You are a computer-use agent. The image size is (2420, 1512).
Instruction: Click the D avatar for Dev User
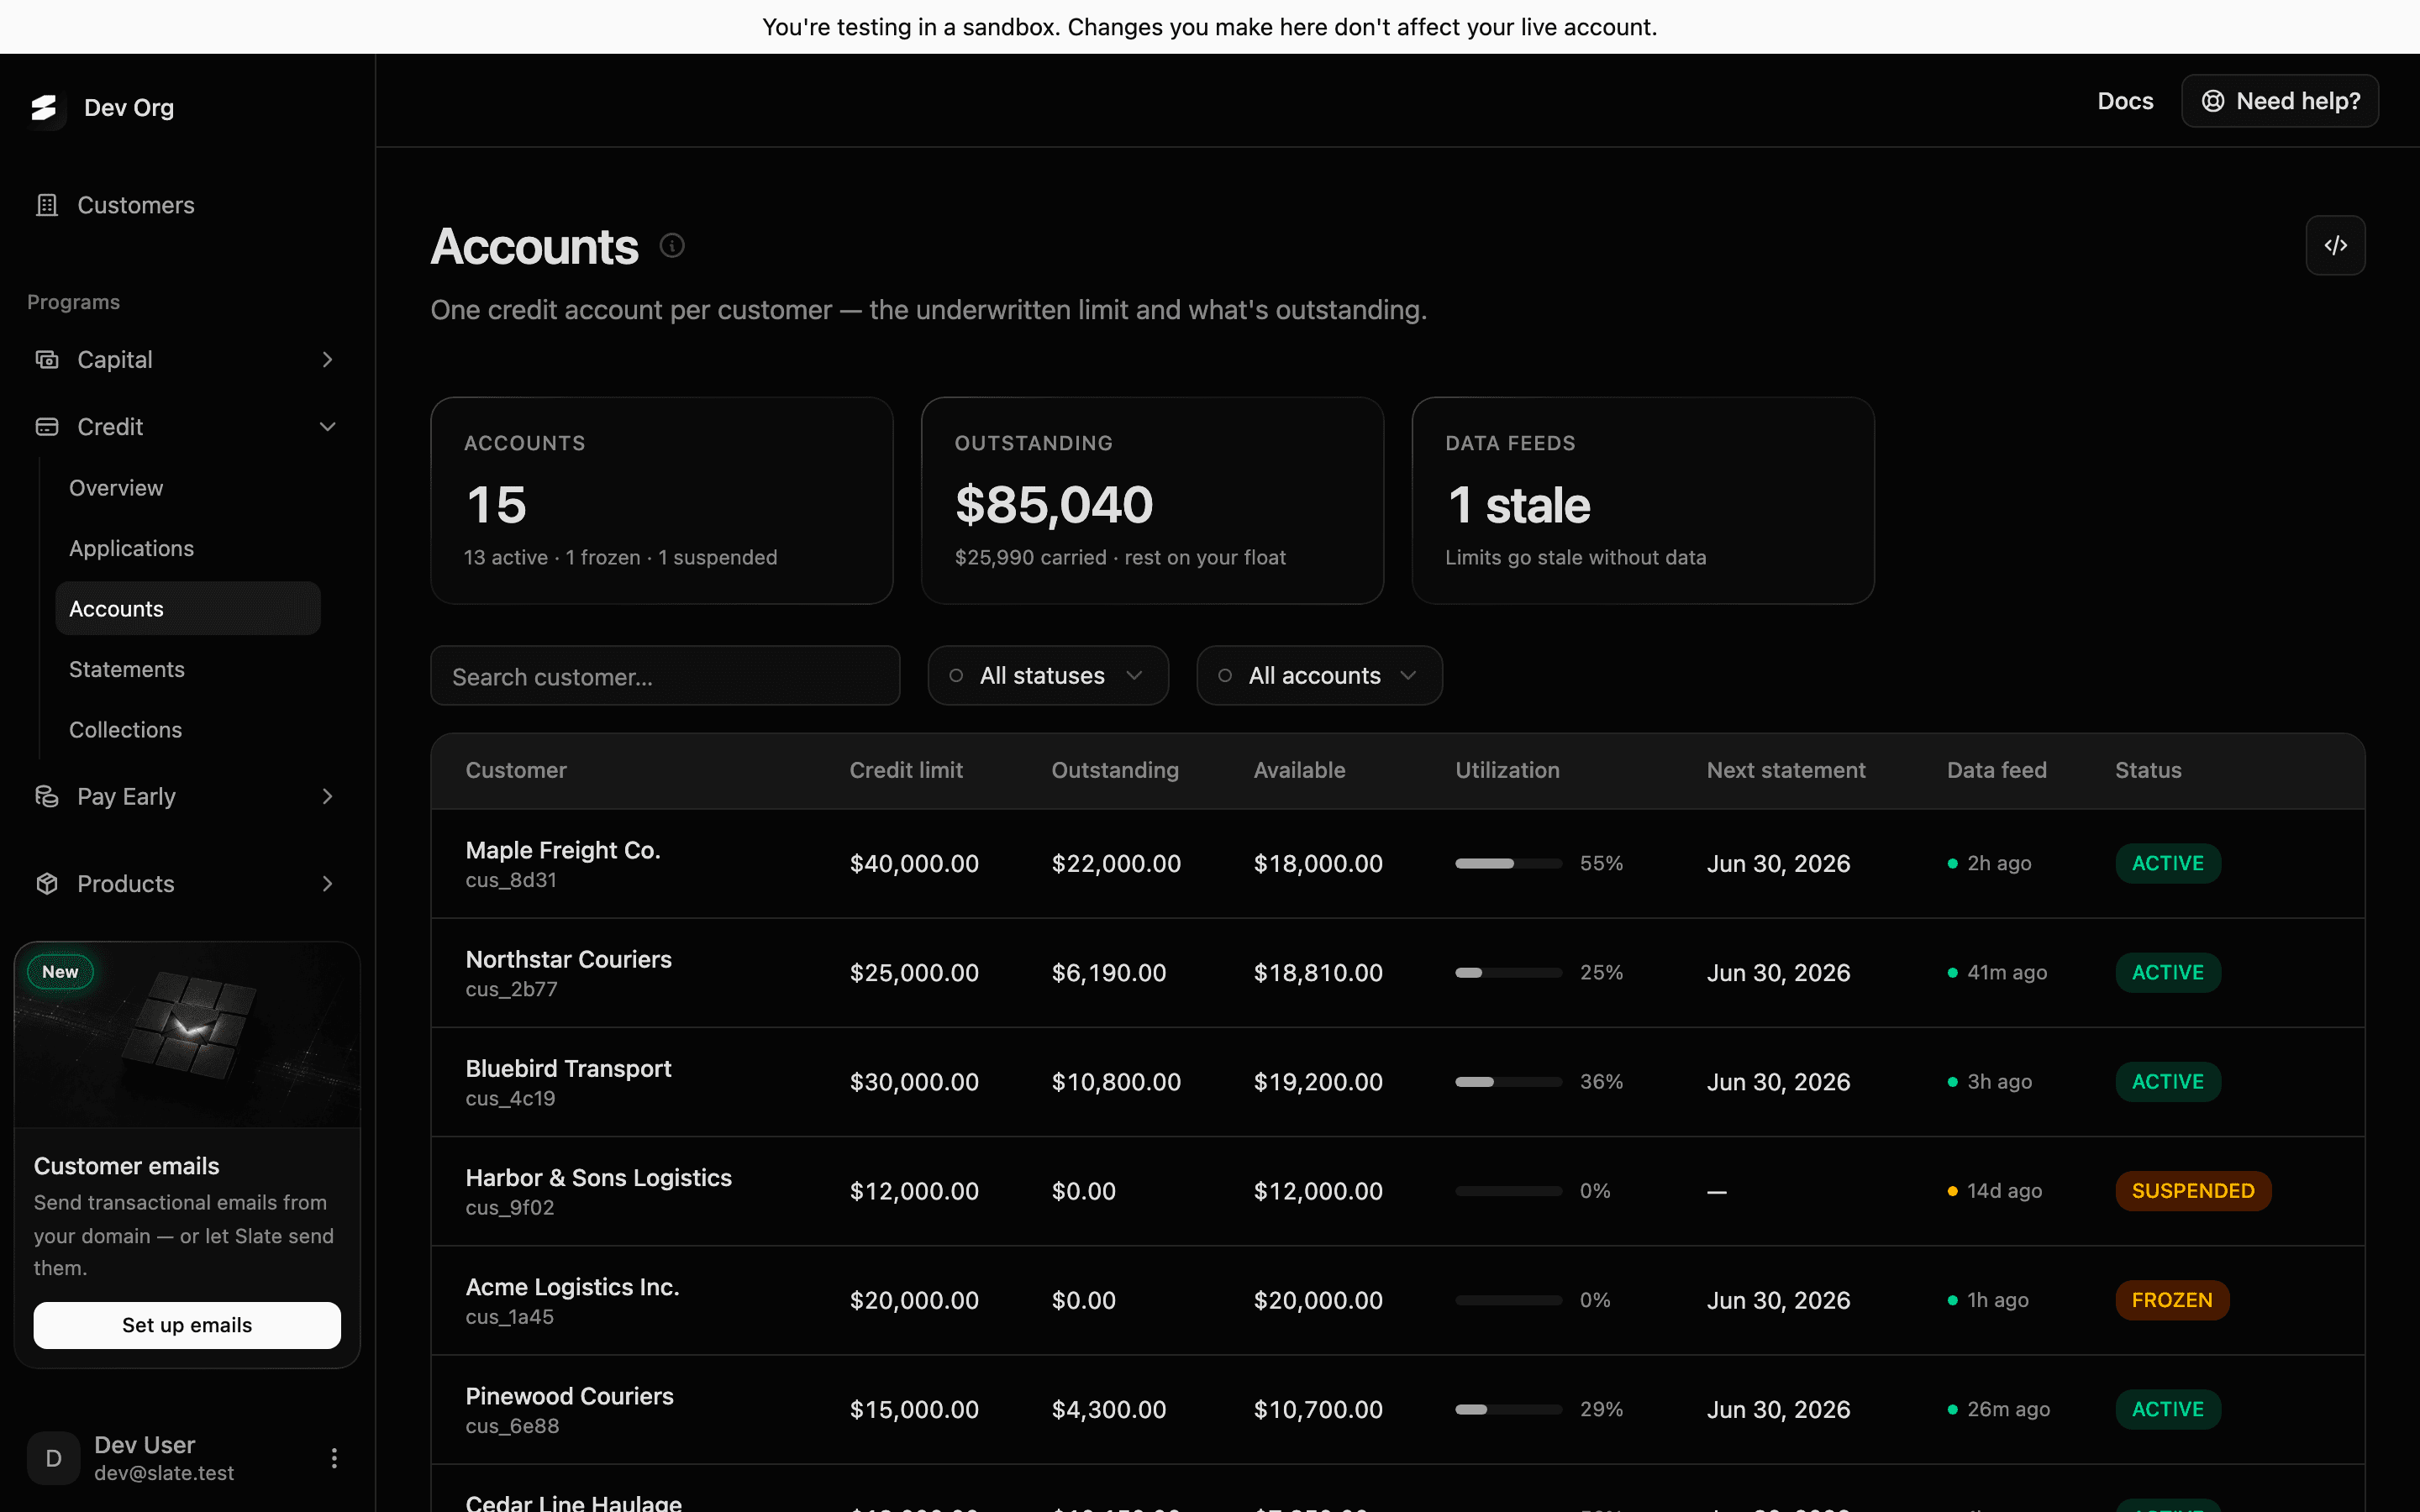[x=54, y=1458]
